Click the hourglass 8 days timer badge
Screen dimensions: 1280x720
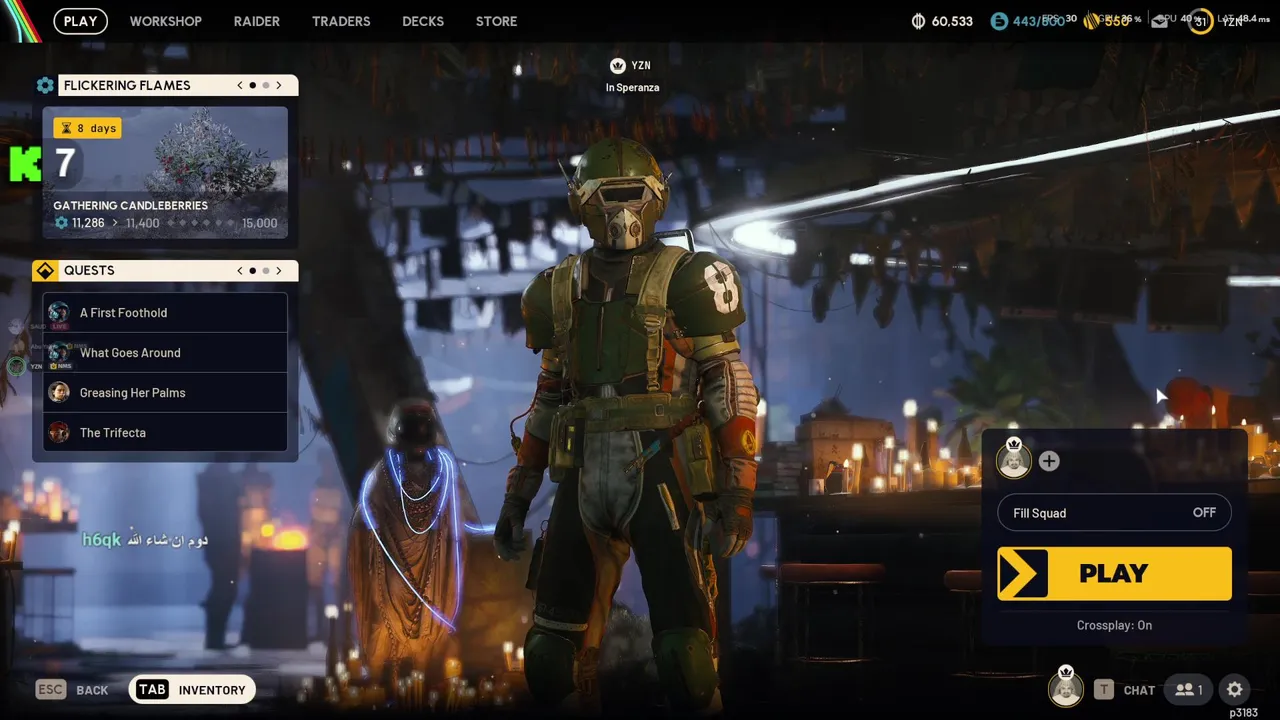click(x=87, y=128)
